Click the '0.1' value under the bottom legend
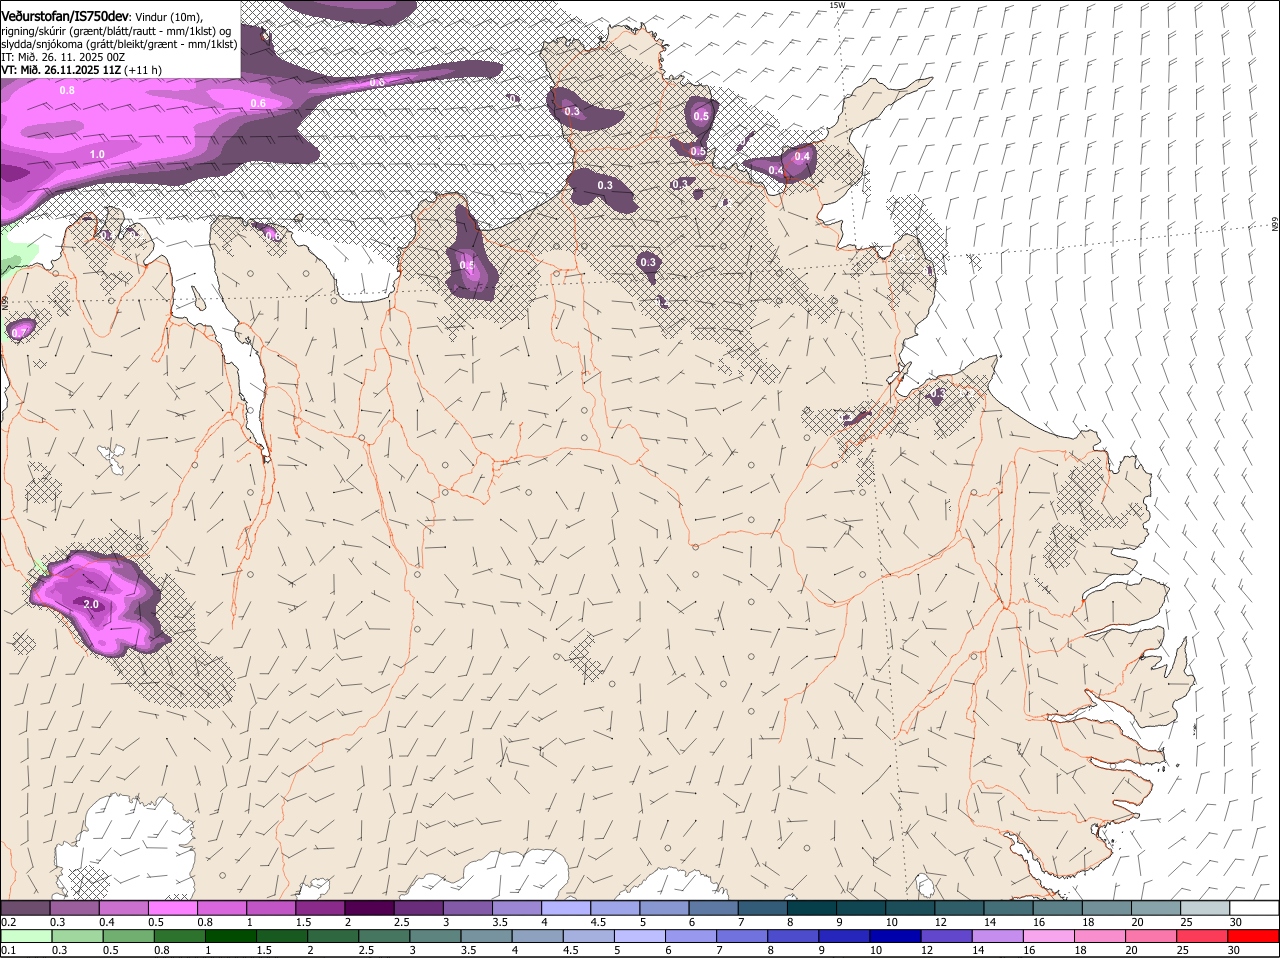Screen dimensions: 1280x958 tap(8, 950)
